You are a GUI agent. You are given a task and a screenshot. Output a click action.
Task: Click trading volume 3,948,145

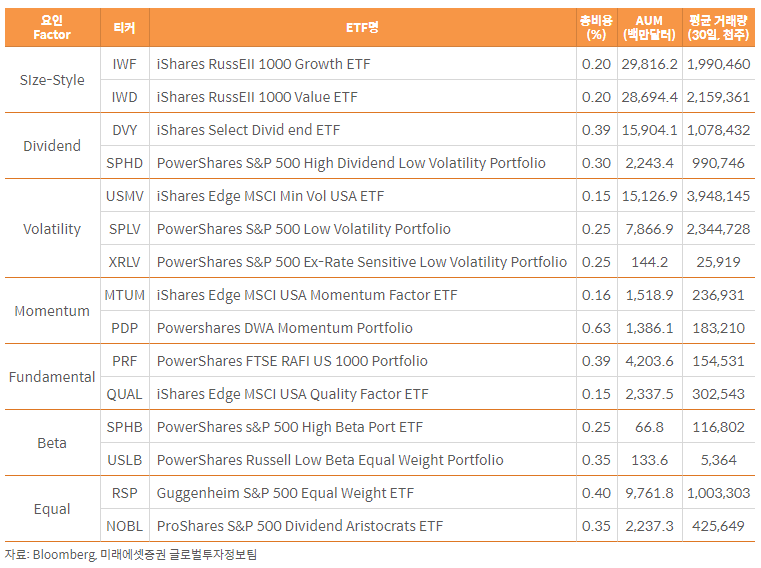718,196
